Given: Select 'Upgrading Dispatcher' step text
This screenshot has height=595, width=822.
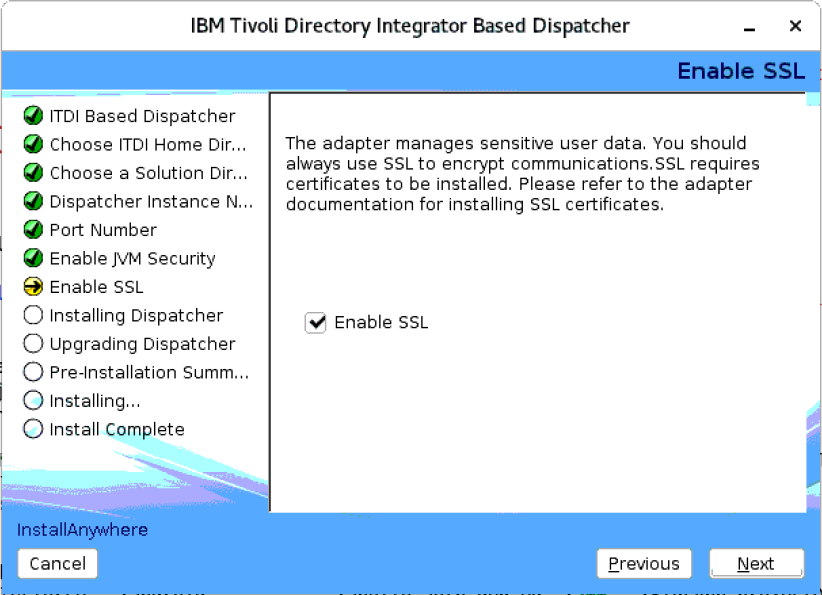Looking at the screenshot, I should (142, 344).
